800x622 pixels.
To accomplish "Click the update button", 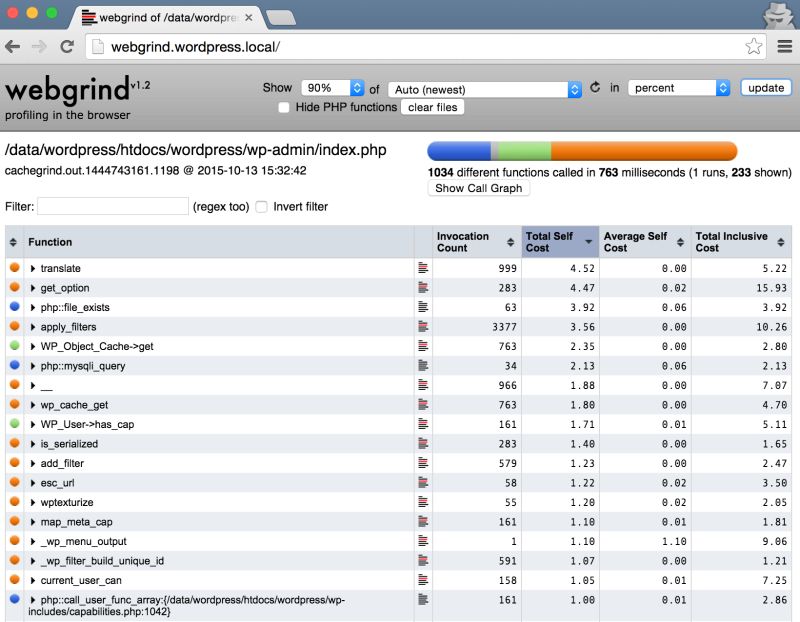I will coord(765,87).
